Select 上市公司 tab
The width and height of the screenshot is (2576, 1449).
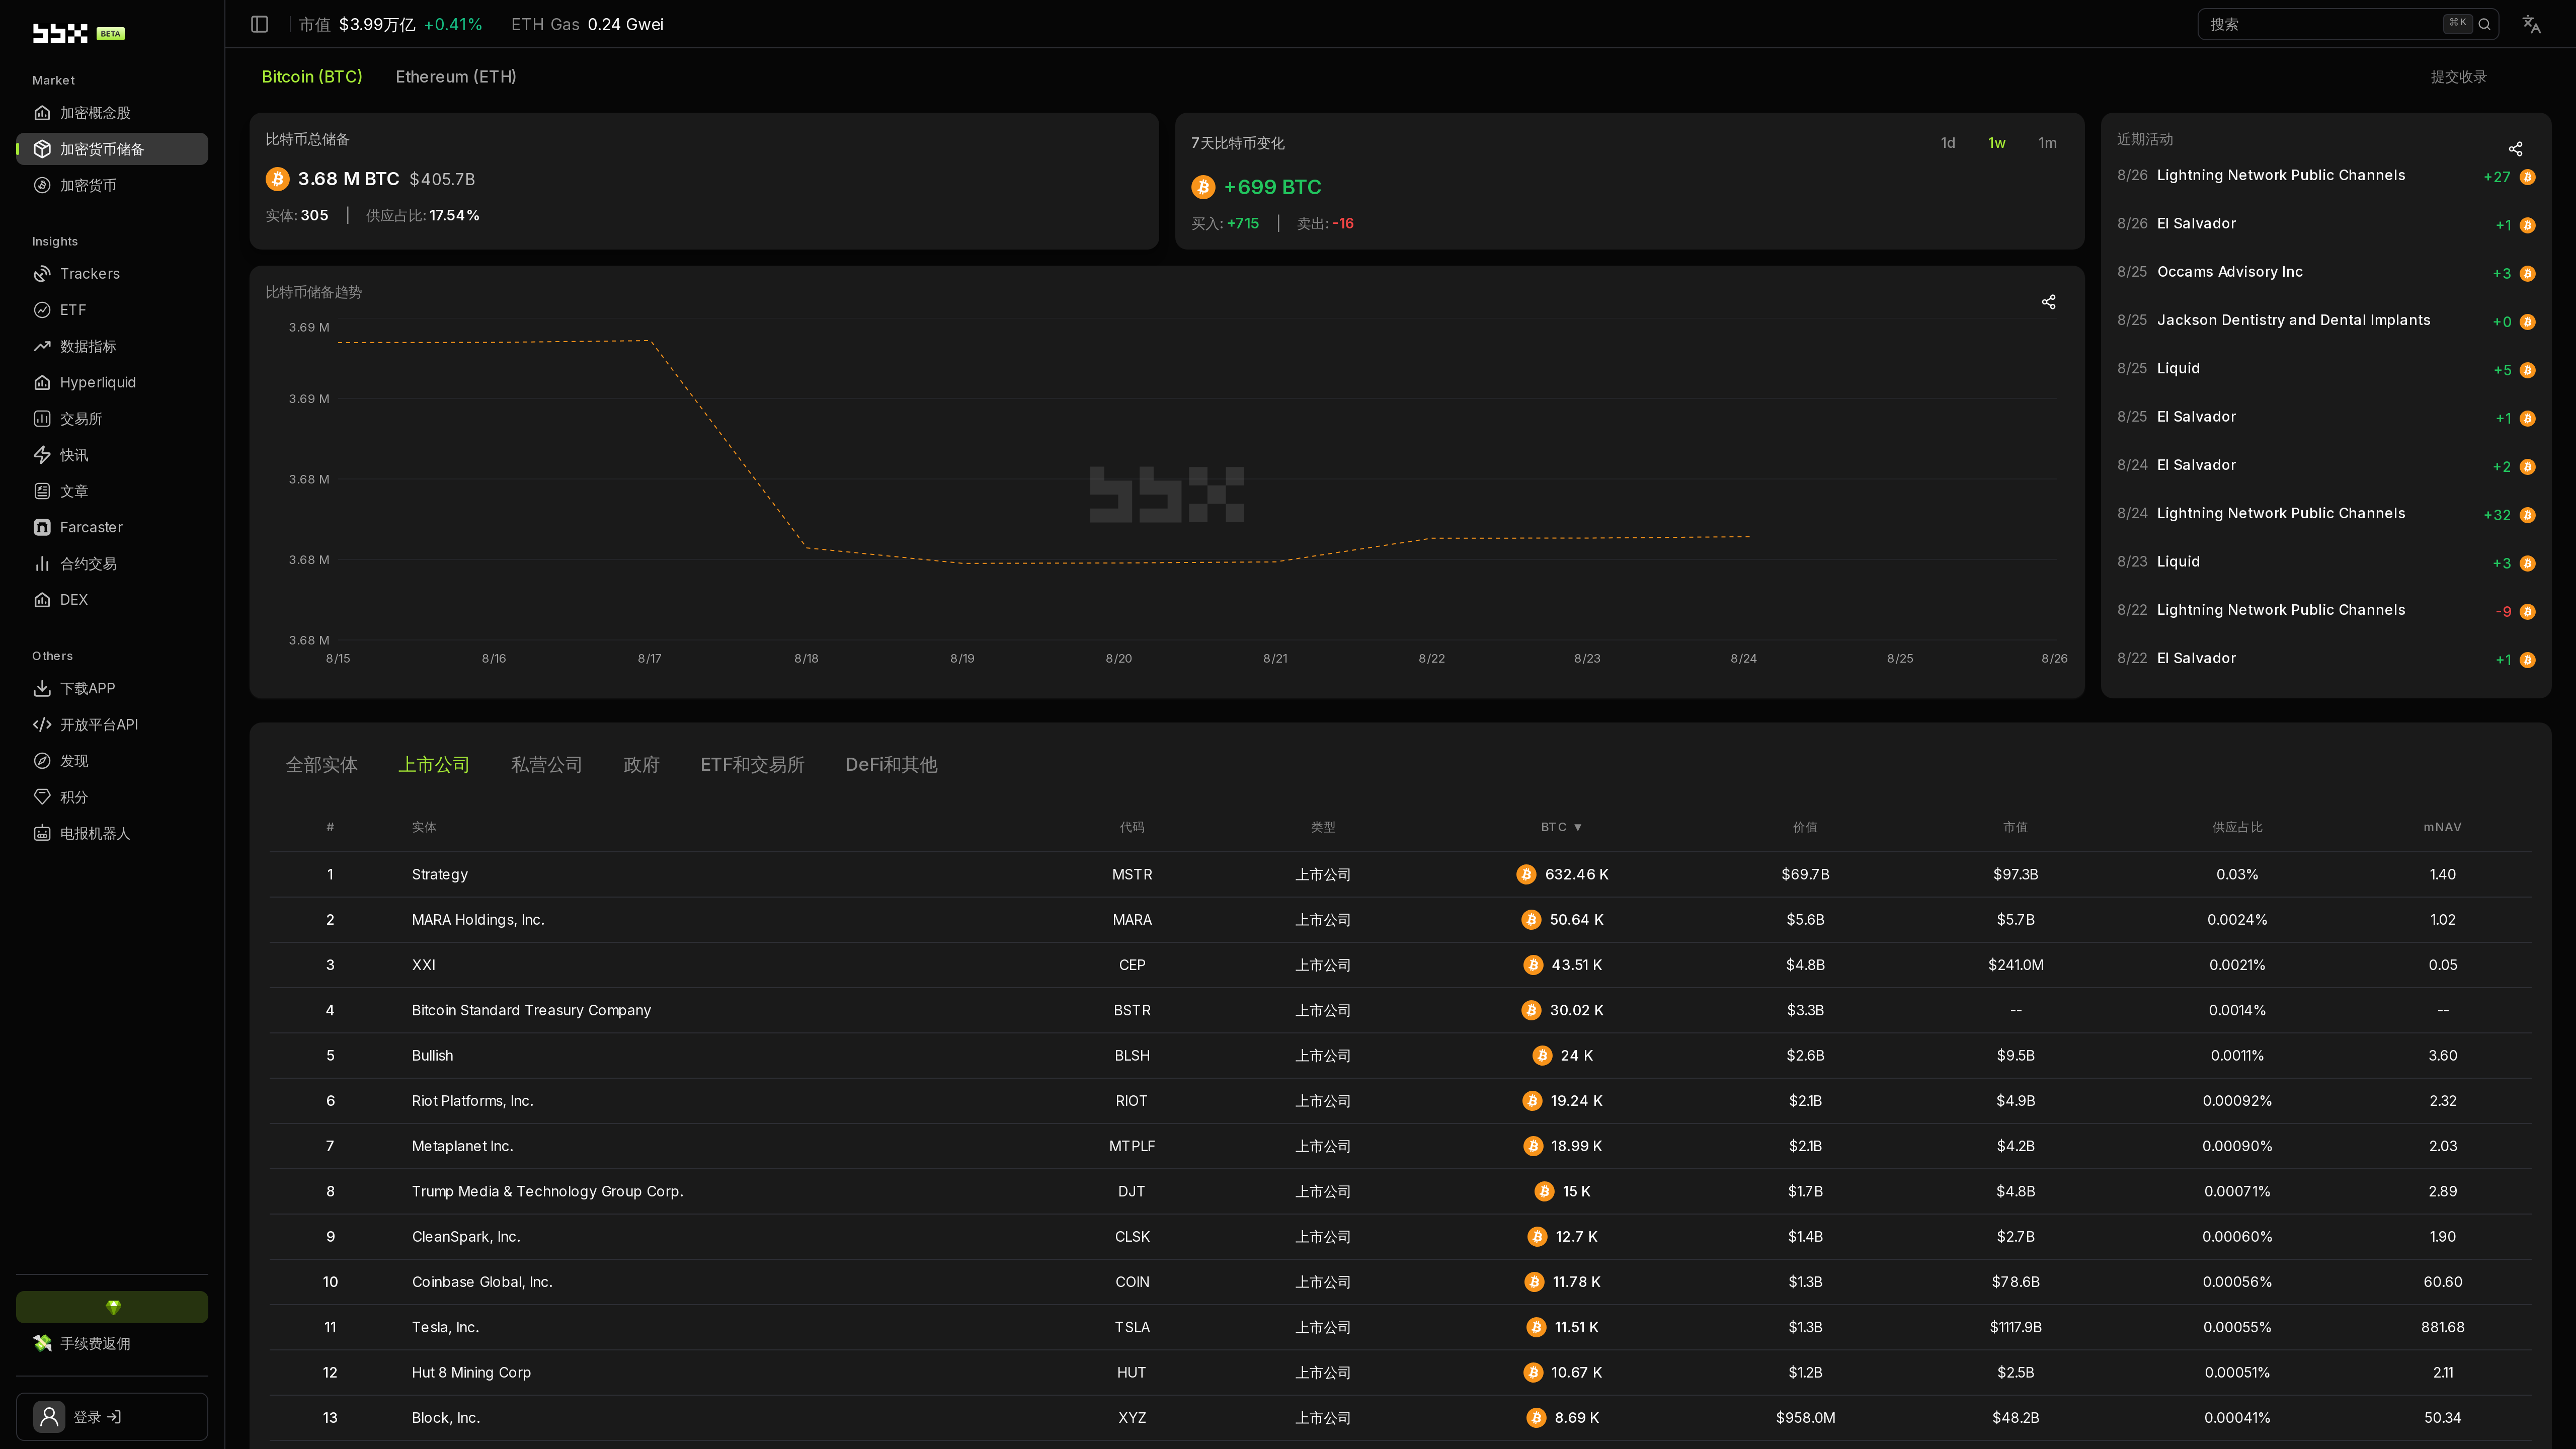coord(434,765)
